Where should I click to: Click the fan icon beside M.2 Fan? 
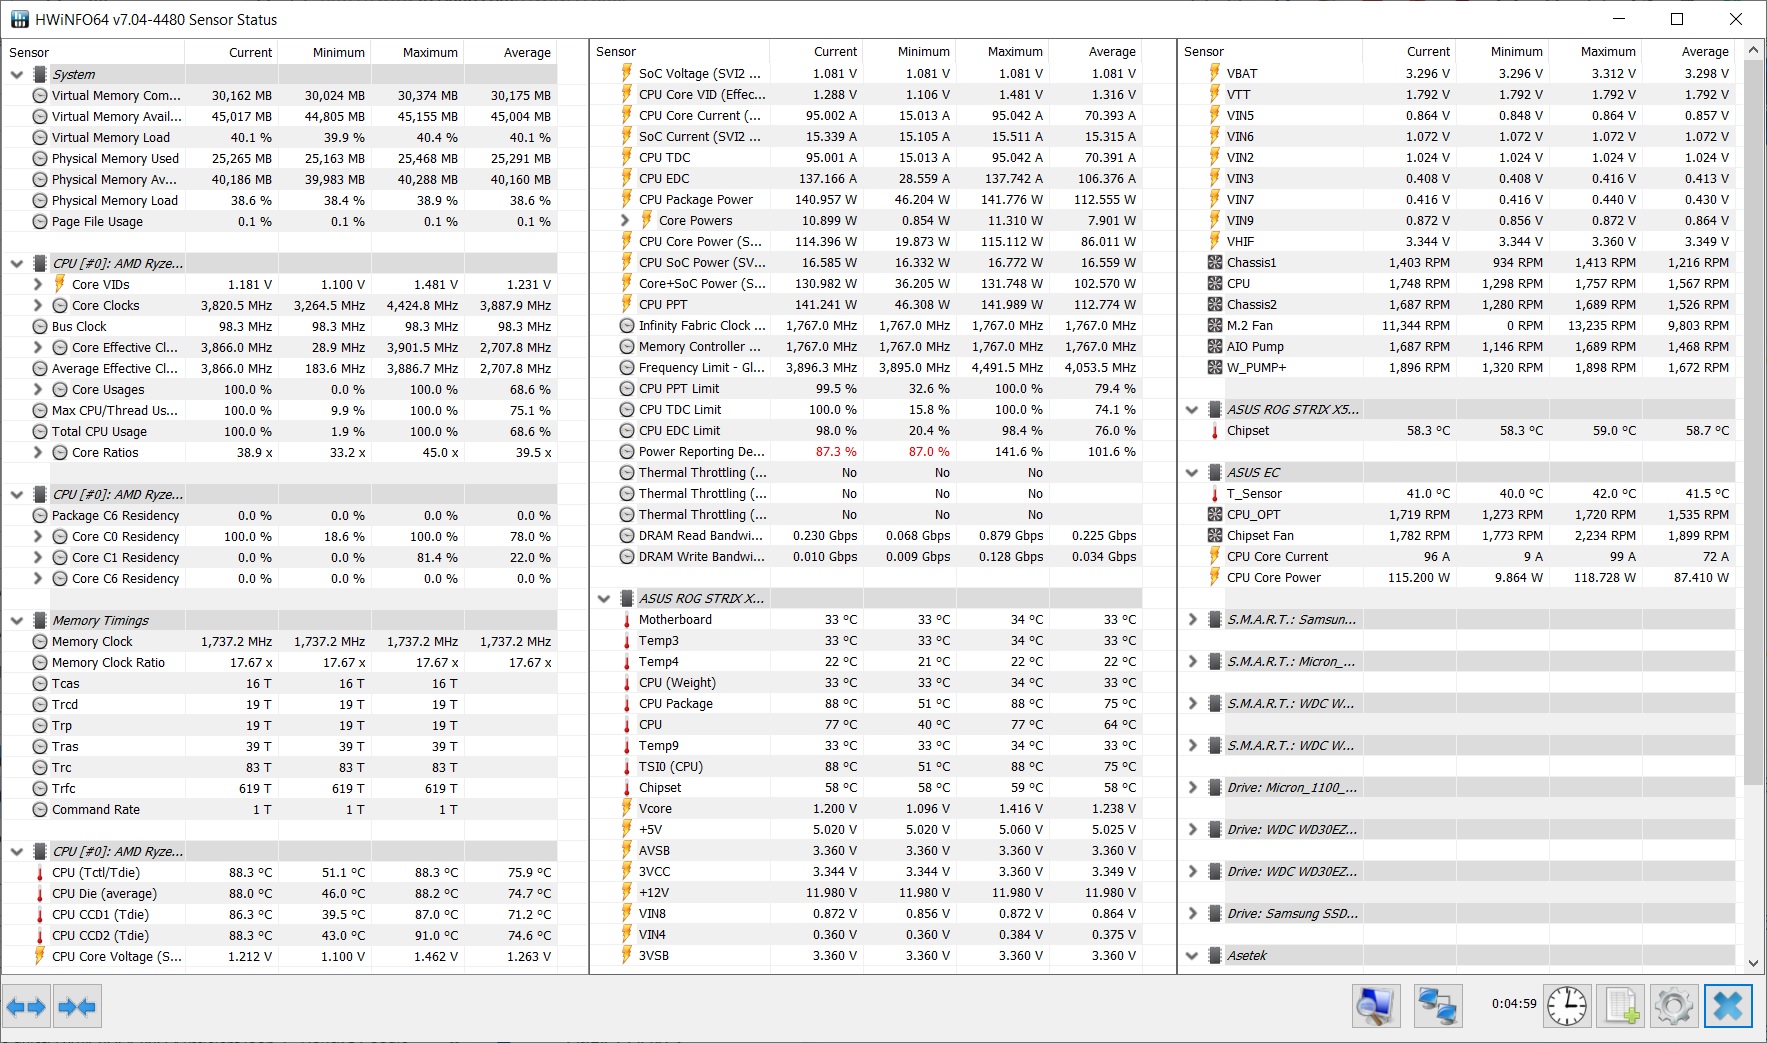1215,326
